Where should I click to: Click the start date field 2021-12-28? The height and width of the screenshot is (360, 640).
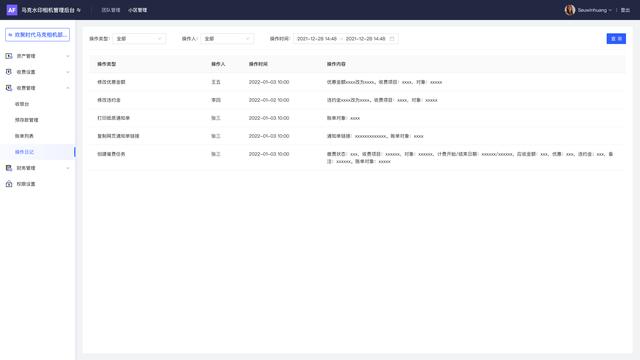point(317,39)
